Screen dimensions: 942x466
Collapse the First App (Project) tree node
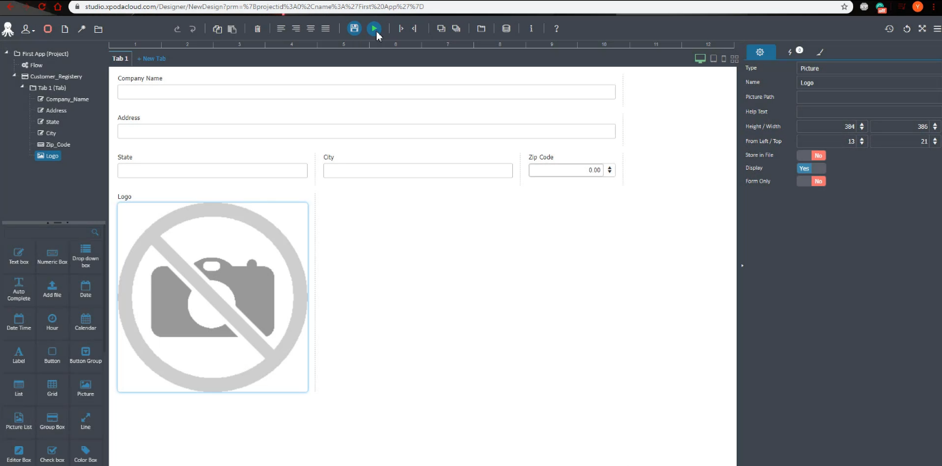[7, 53]
